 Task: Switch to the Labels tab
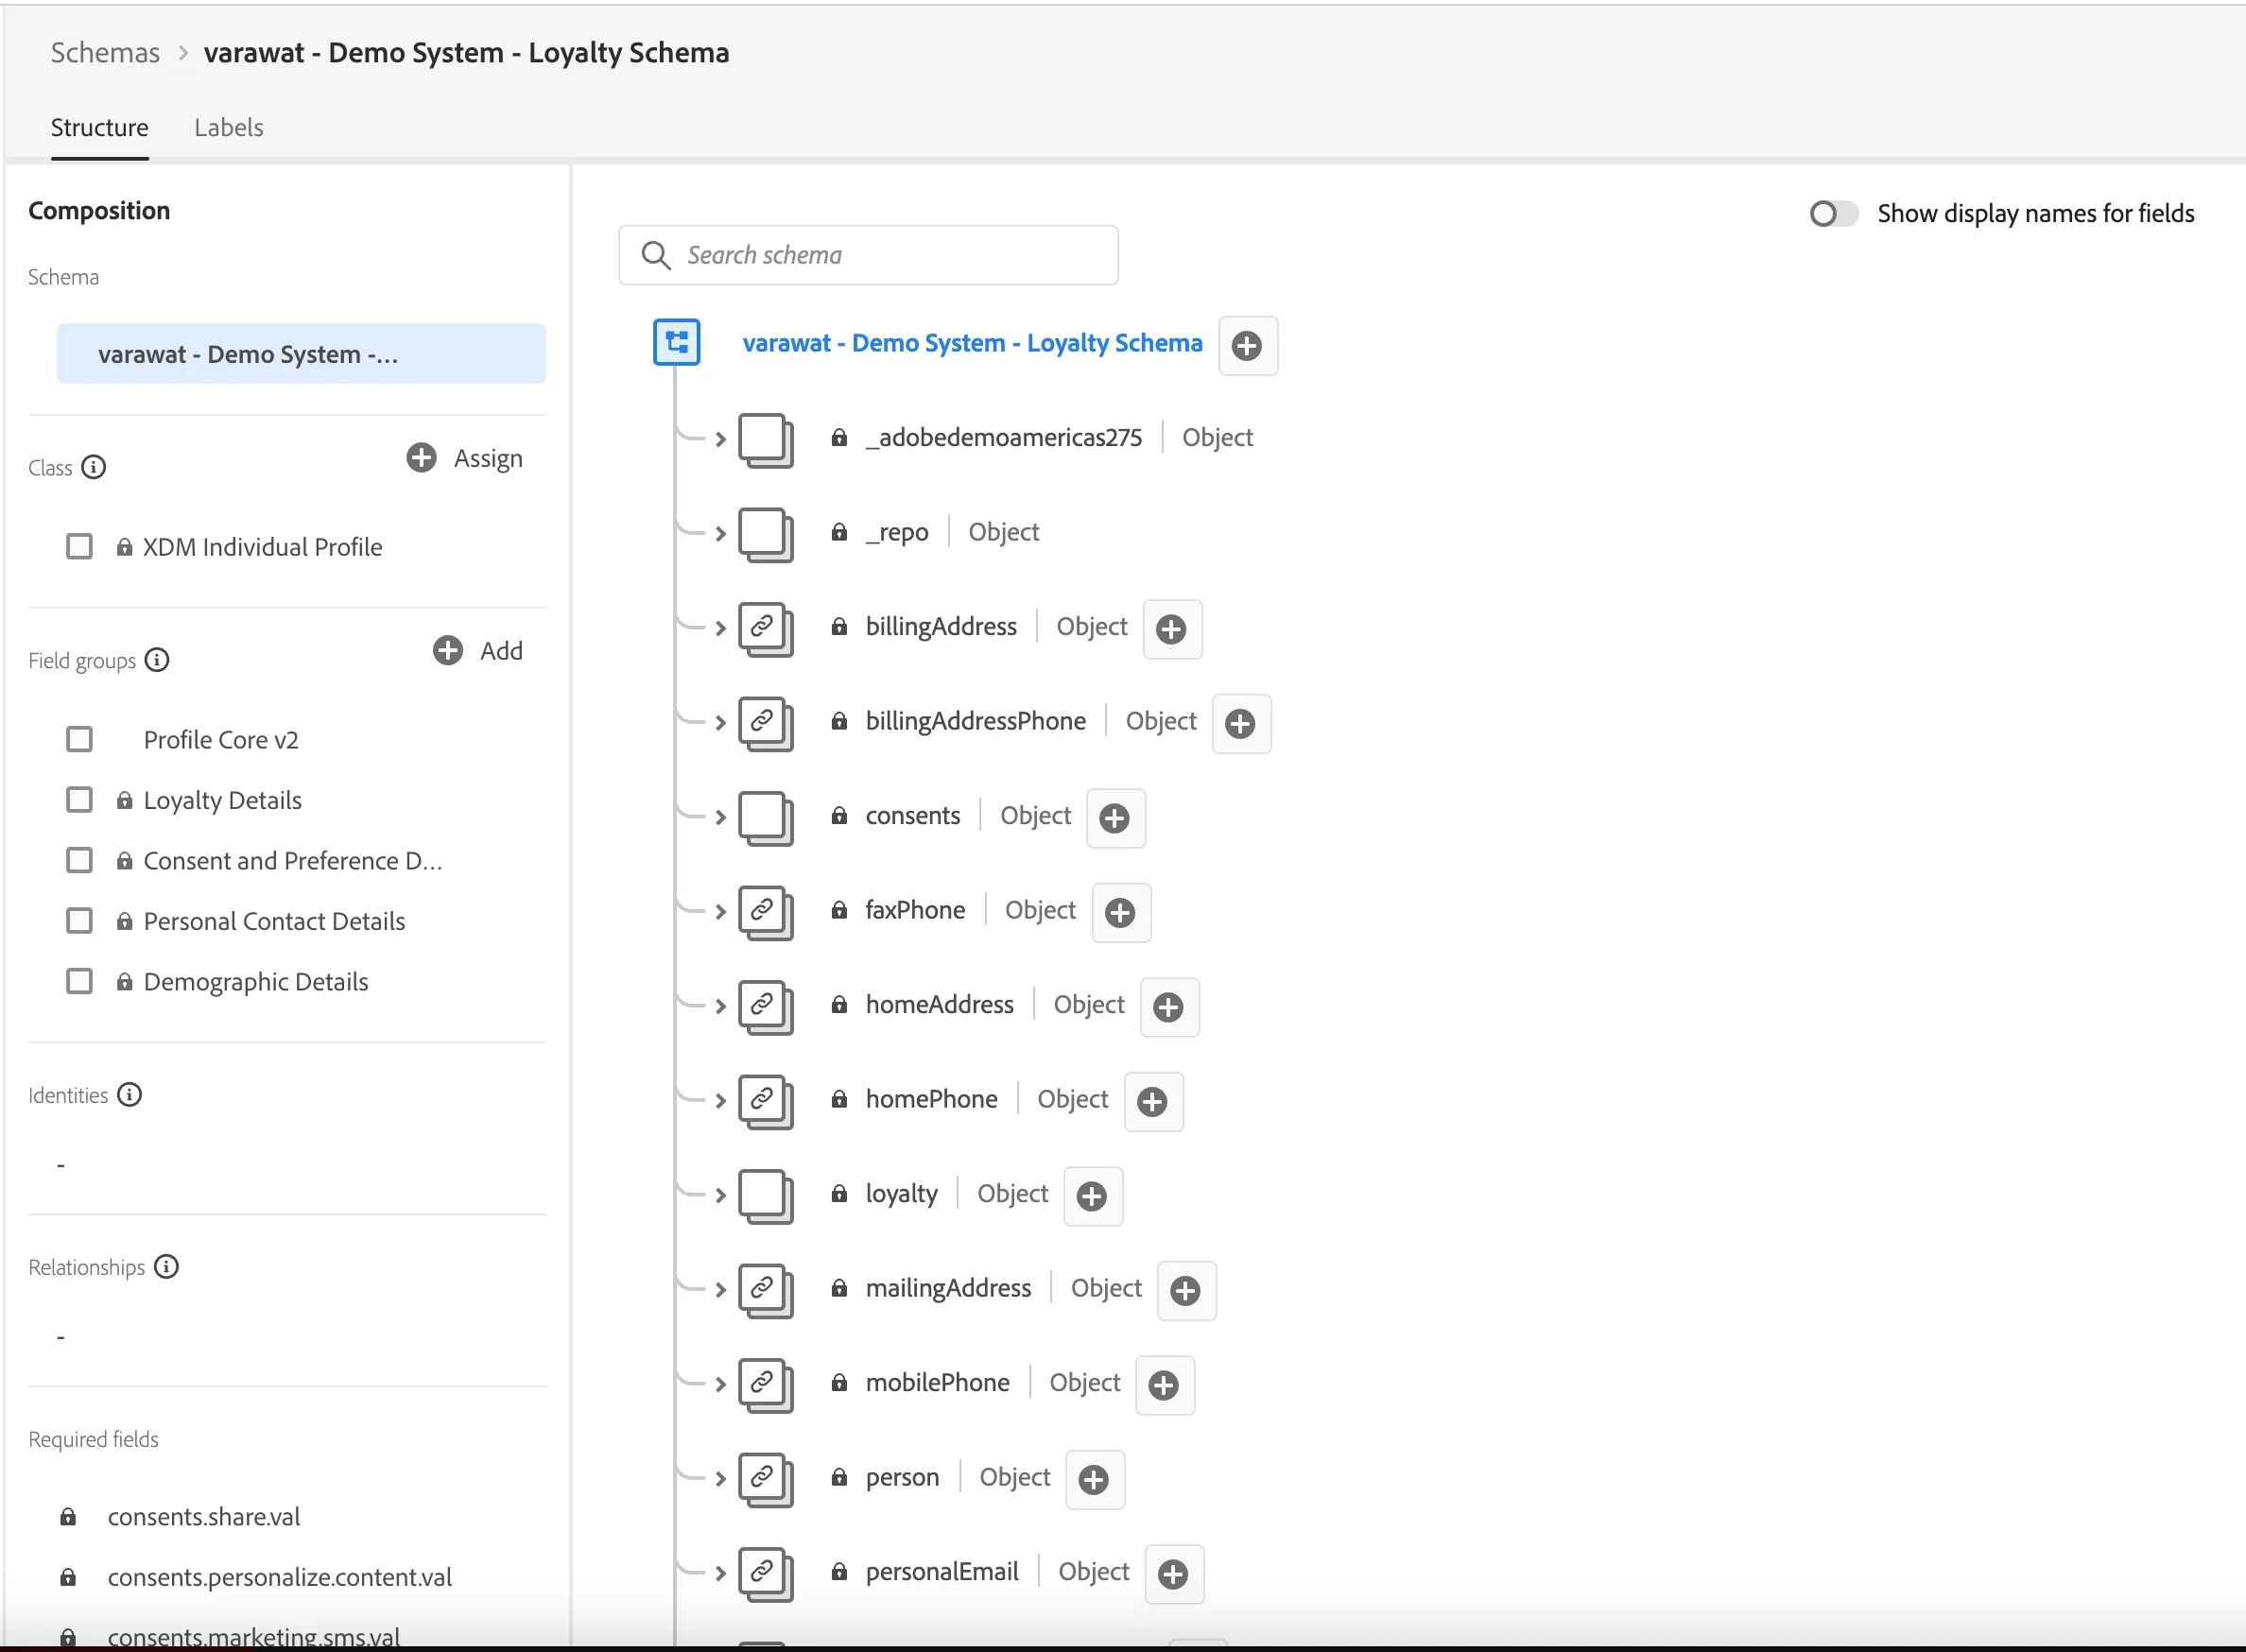tap(229, 127)
